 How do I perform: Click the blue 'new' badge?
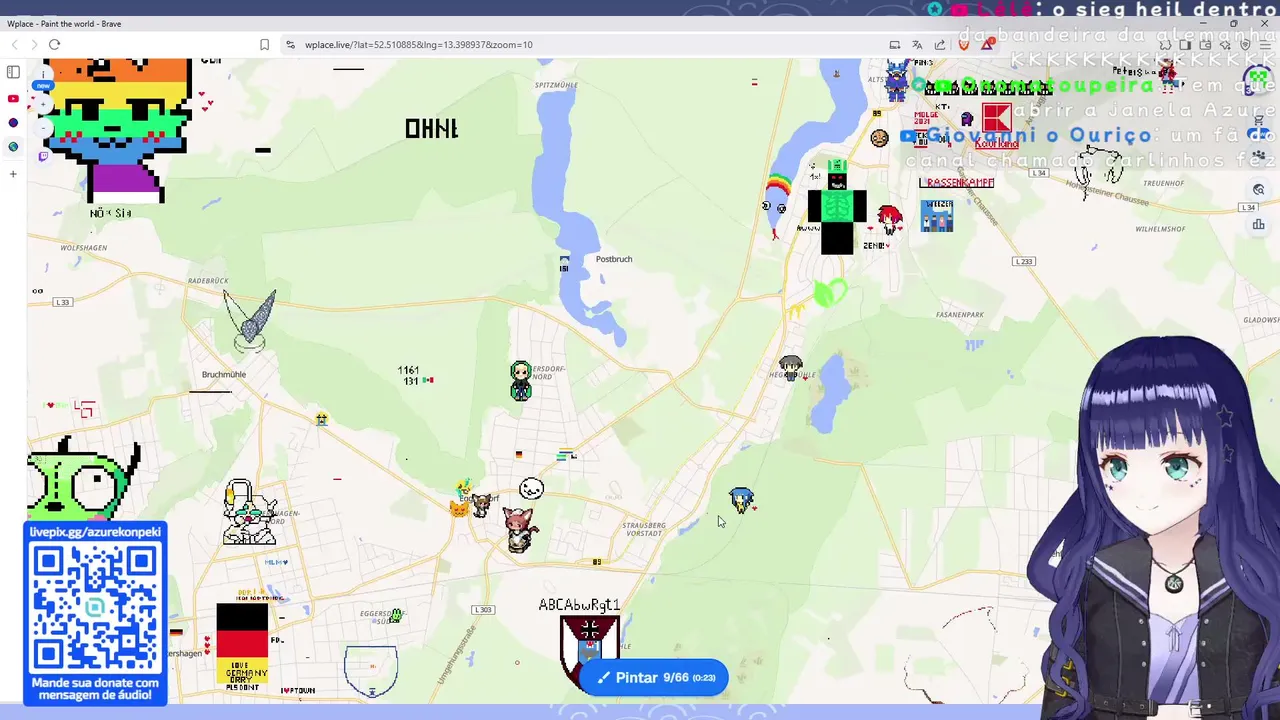click(42, 86)
